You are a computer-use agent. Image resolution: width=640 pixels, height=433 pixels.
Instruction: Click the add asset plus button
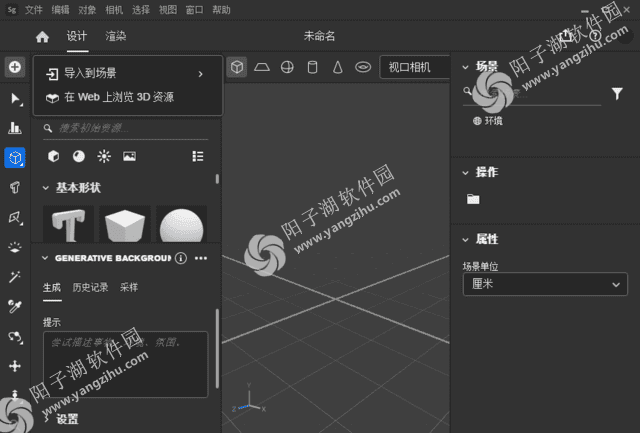point(15,67)
